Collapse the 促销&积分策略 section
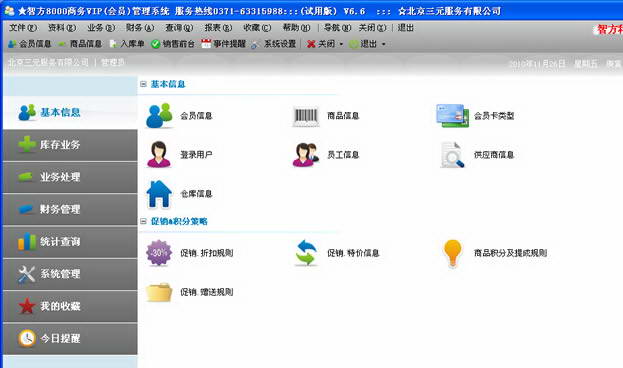This screenshot has width=623, height=368. click(x=143, y=221)
